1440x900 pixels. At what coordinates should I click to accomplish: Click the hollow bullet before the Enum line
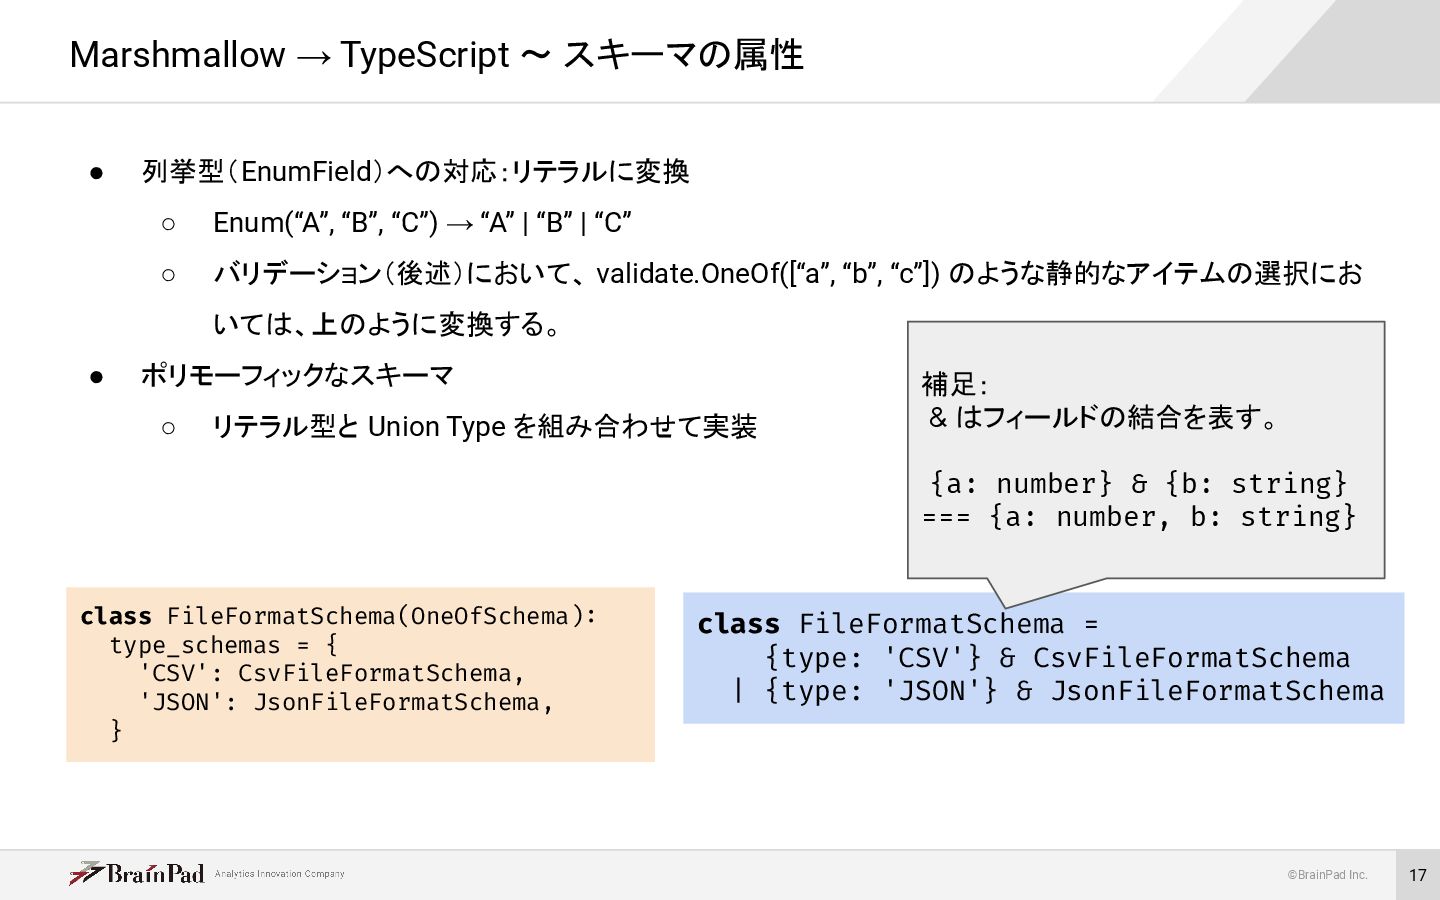(x=168, y=224)
